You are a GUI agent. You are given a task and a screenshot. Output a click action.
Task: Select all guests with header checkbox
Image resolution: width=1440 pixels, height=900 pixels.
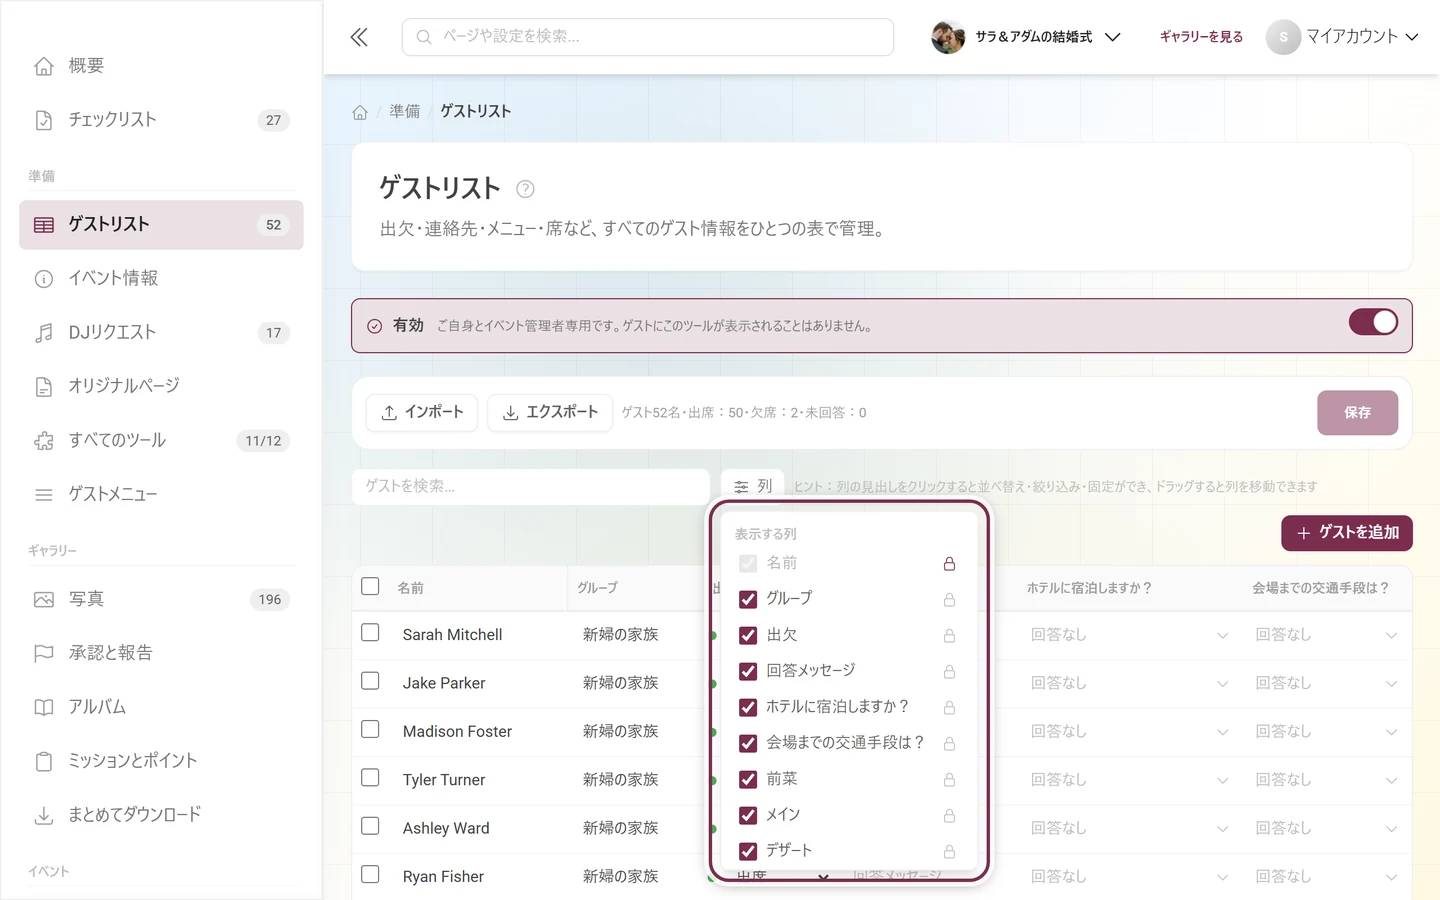coord(370,586)
